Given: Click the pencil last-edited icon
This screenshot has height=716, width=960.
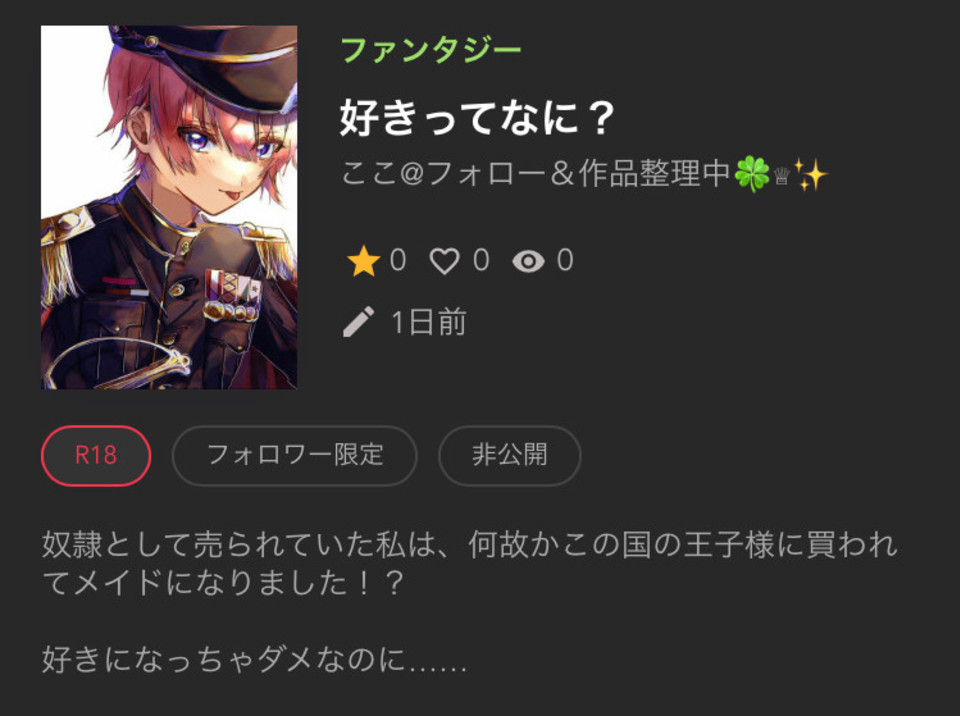Looking at the screenshot, I should click(359, 322).
